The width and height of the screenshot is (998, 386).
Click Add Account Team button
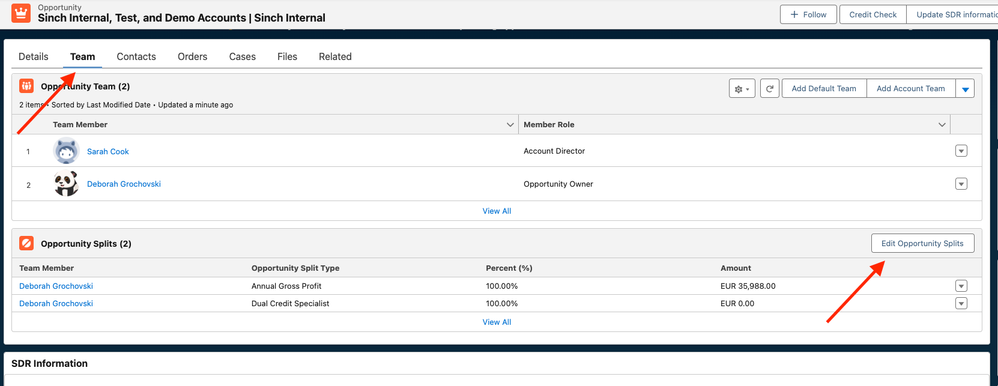[x=911, y=89]
